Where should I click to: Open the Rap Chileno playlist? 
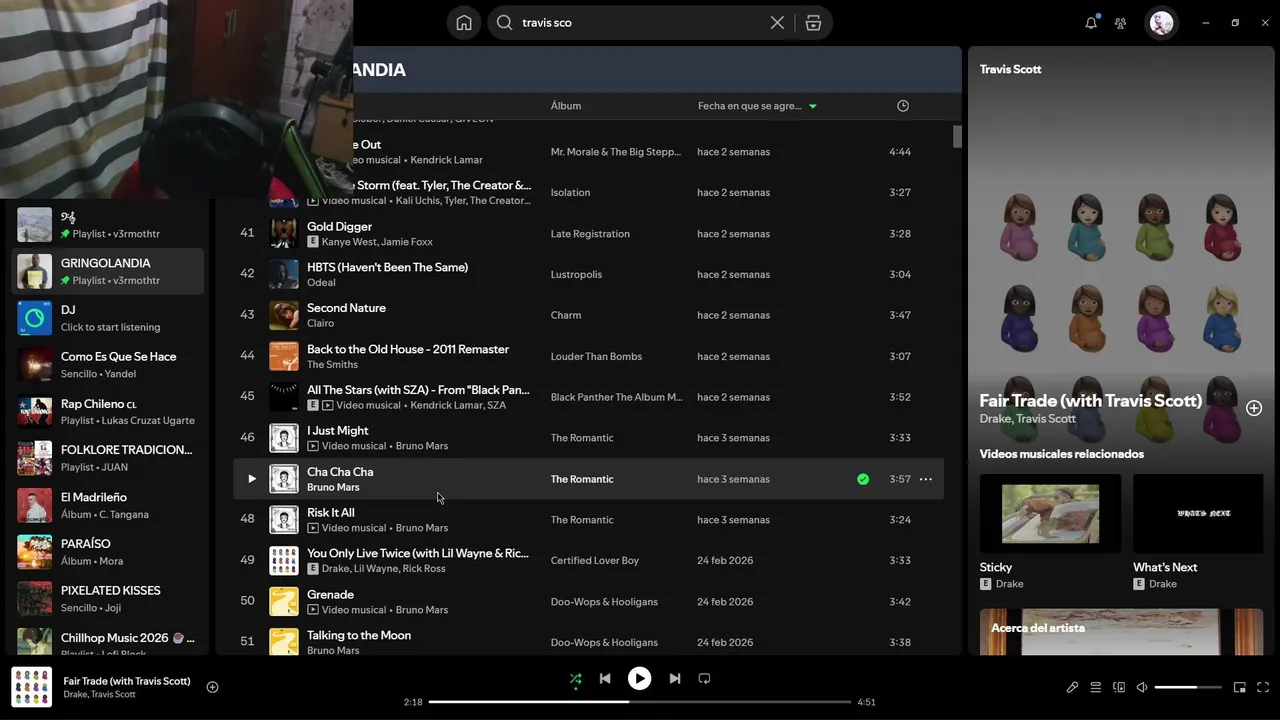[x=108, y=411]
